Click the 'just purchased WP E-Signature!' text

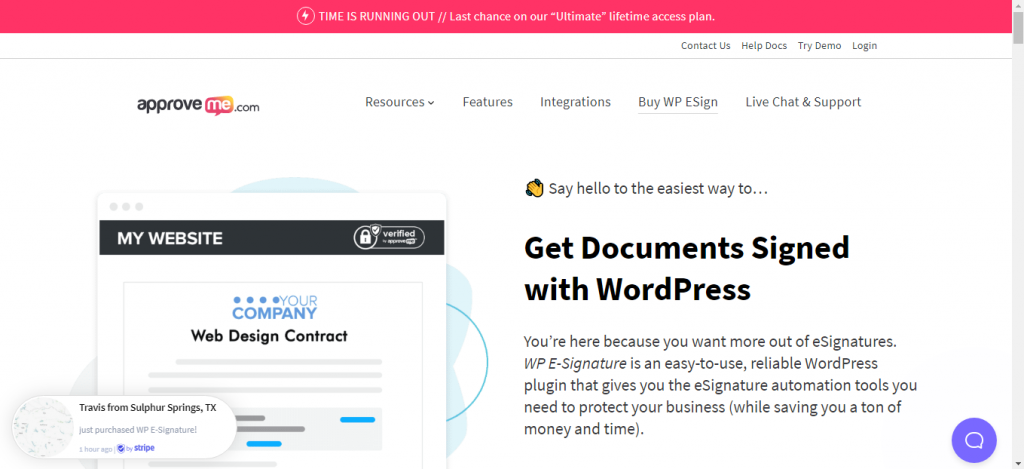[x=138, y=430]
